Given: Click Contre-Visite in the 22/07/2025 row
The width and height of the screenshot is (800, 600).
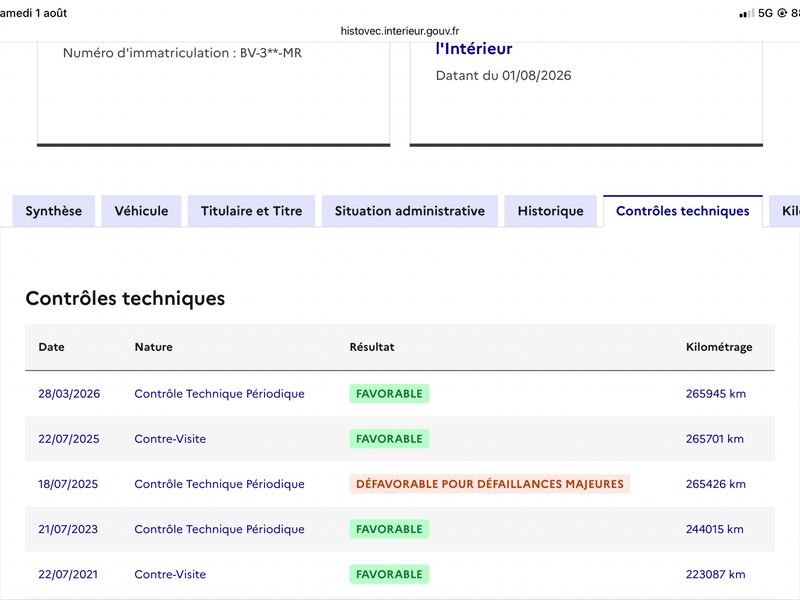Looking at the screenshot, I should coord(170,439).
